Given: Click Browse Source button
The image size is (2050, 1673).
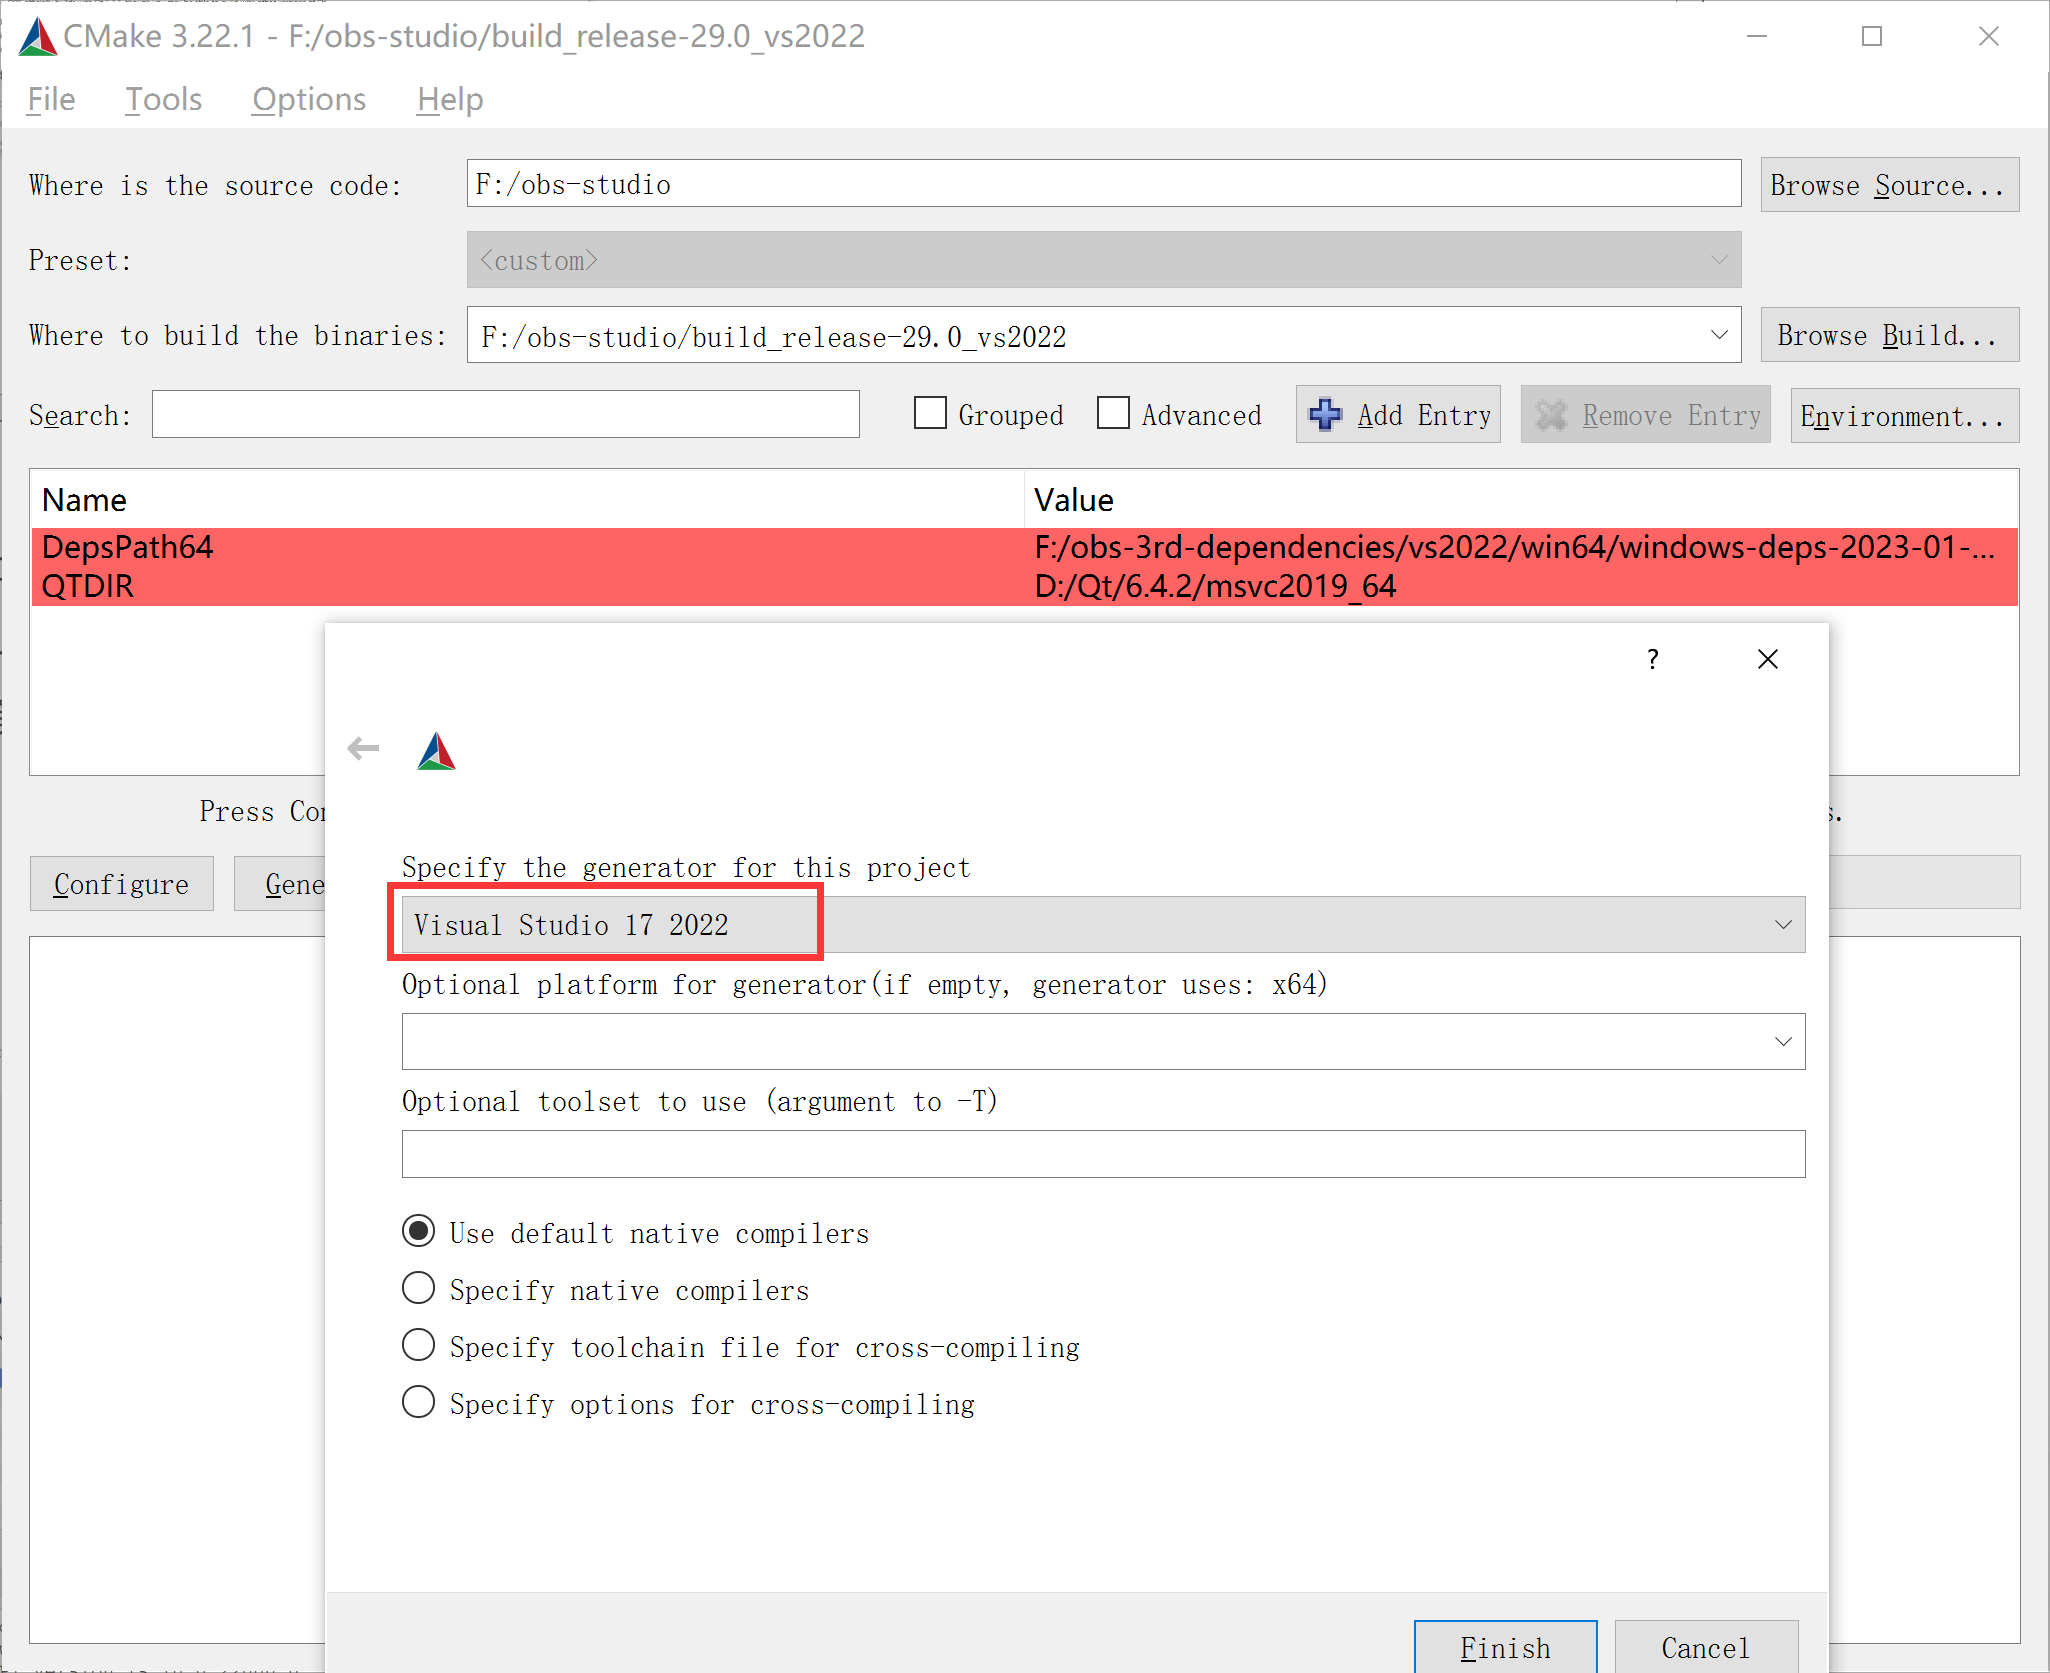Looking at the screenshot, I should point(1888,185).
